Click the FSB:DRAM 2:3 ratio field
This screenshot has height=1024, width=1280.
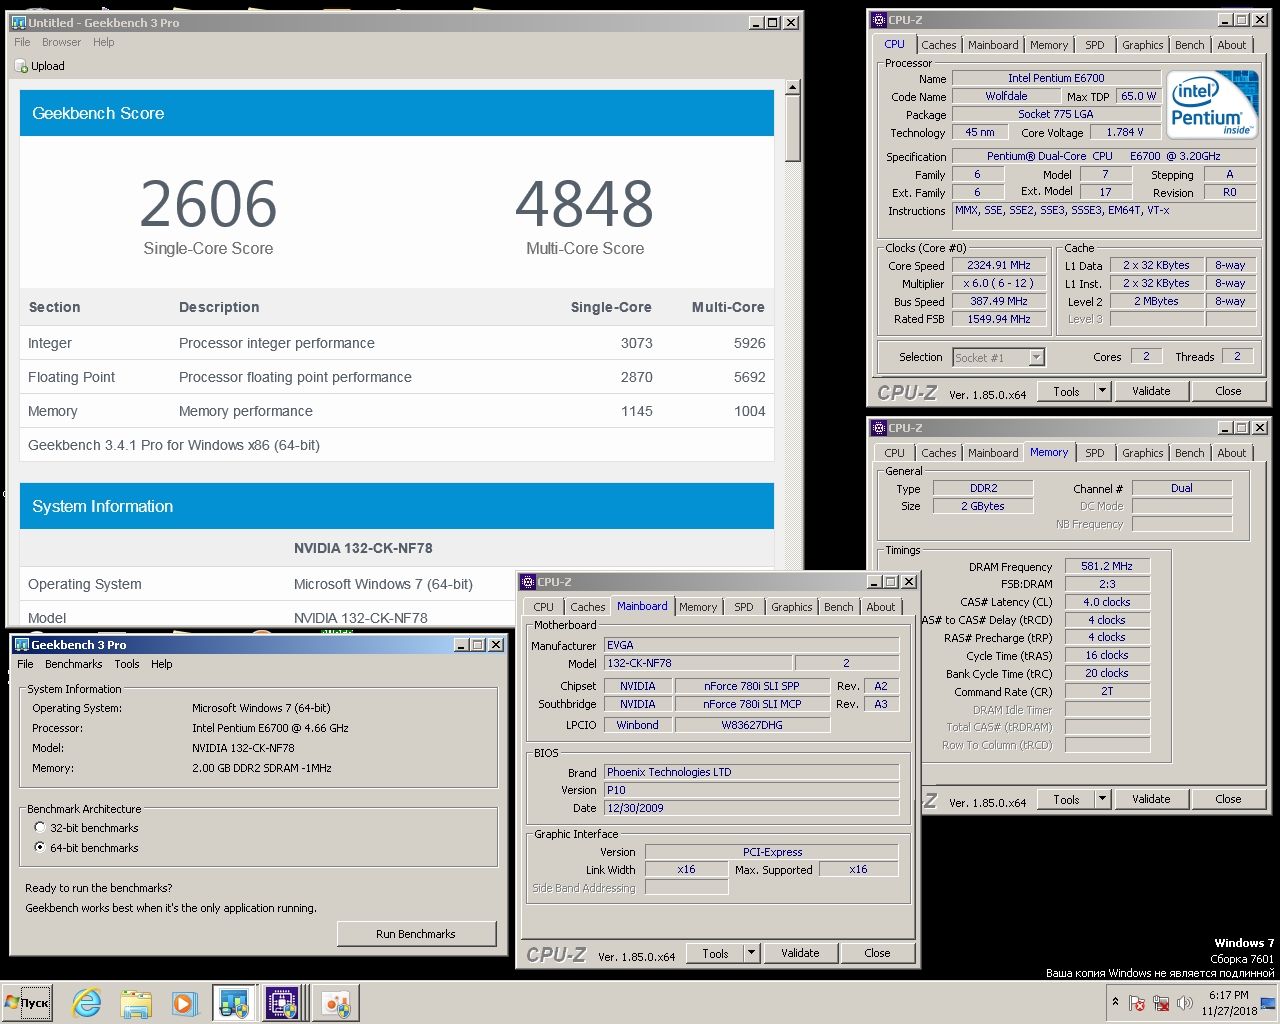(x=1107, y=584)
